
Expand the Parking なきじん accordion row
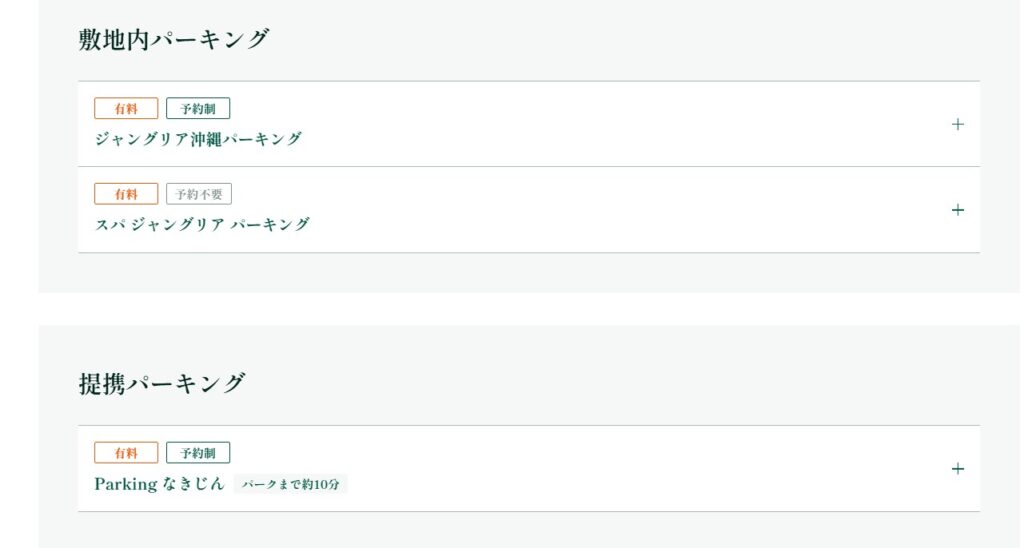600,469
